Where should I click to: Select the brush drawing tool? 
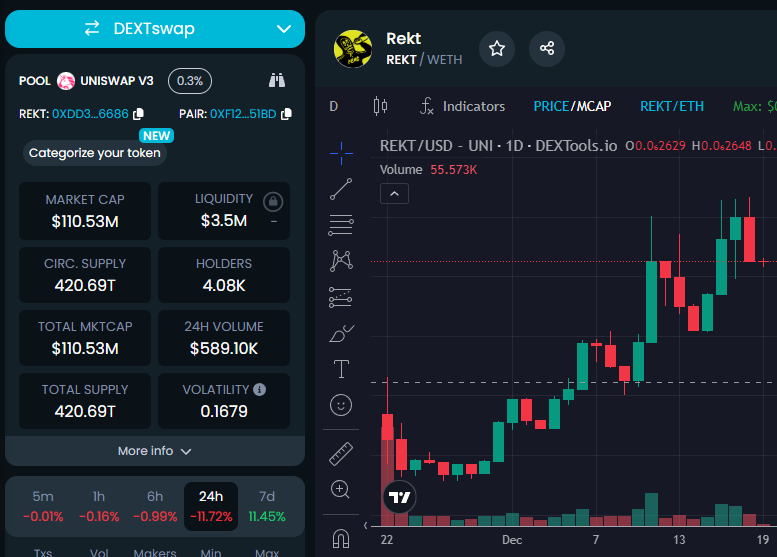coord(341,334)
